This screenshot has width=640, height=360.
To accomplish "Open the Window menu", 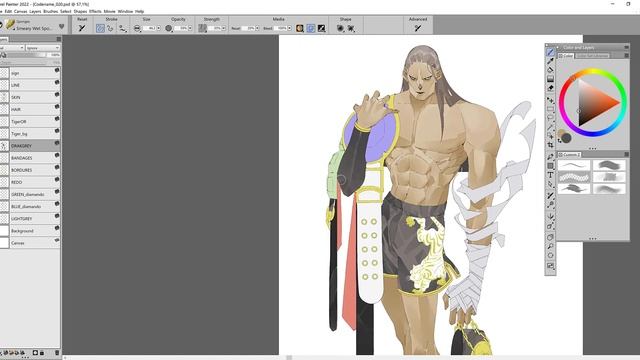I will tap(125, 11).
